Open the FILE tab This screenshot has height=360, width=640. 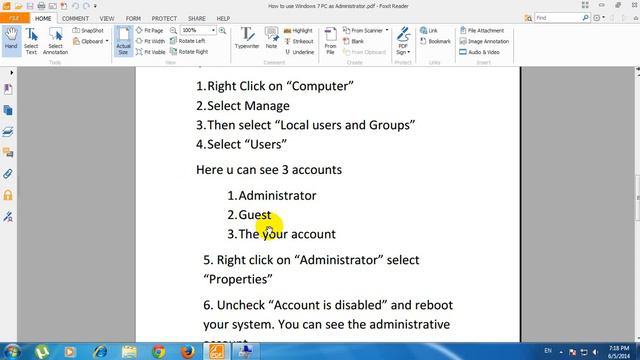click(14, 18)
